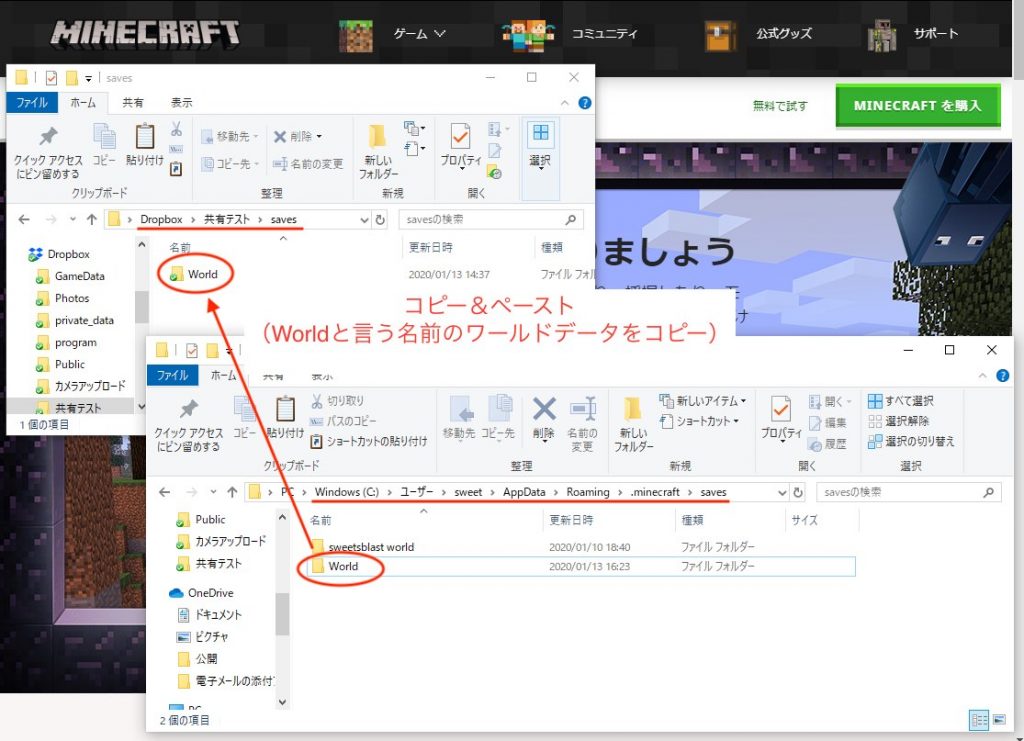Click MINECRAFT を購入 button

click(918, 105)
